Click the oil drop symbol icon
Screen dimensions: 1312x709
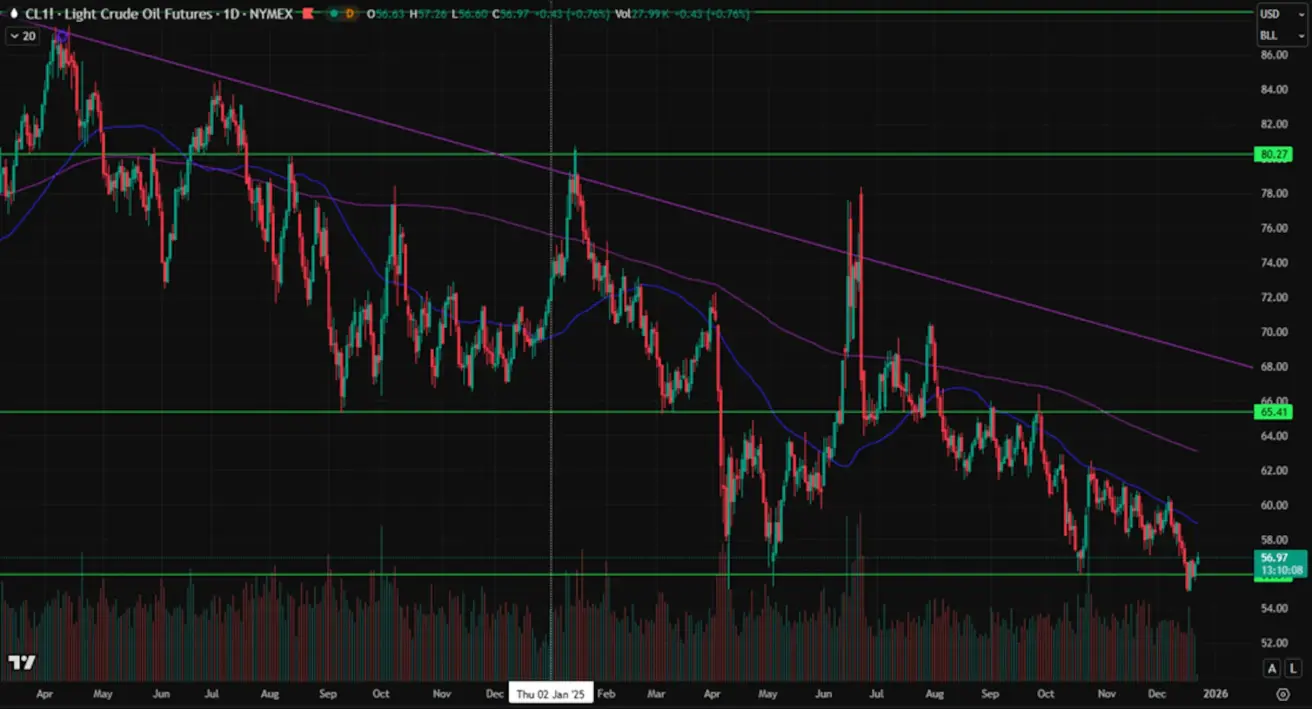click(x=13, y=14)
